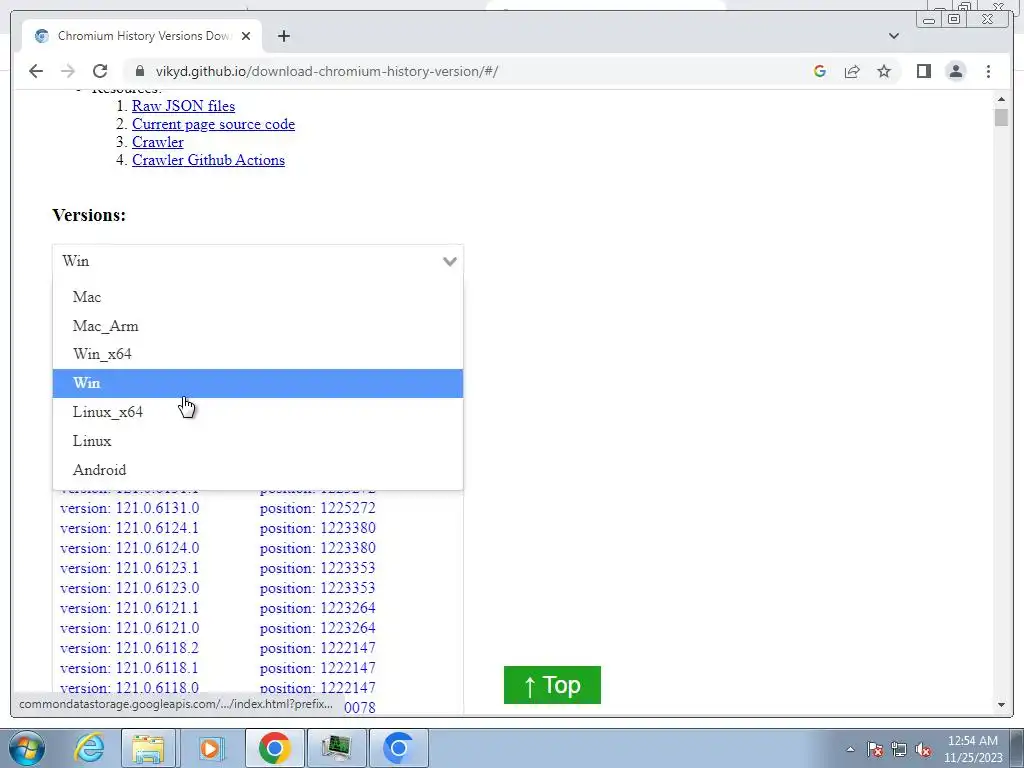The width and height of the screenshot is (1024, 768).
Task: Open version 121.0.6131.0 link
Action: (x=129, y=508)
